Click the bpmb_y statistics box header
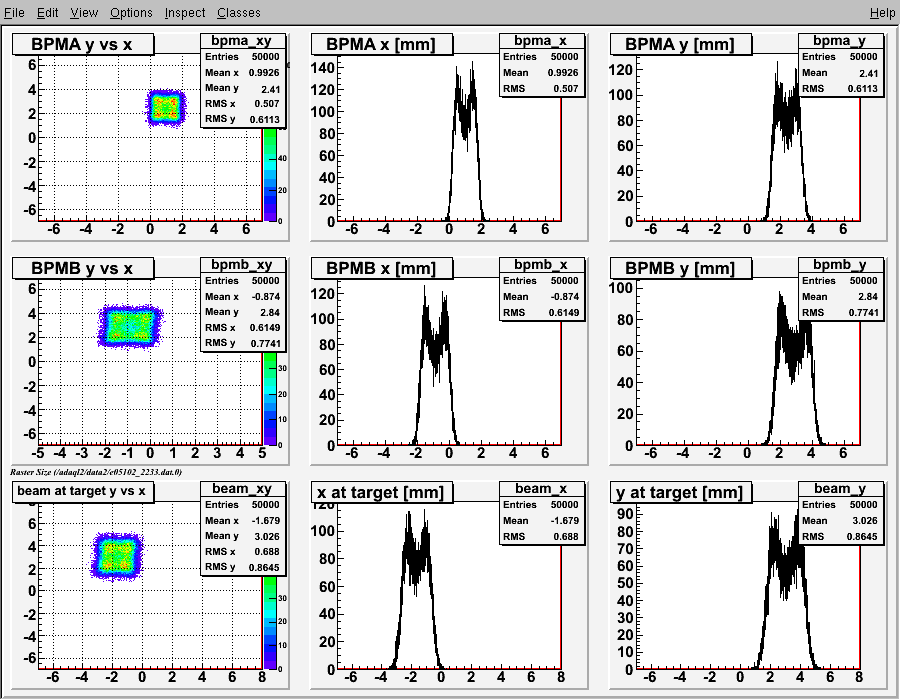Viewport: 900px width, 700px height. click(x=840, y=265)
